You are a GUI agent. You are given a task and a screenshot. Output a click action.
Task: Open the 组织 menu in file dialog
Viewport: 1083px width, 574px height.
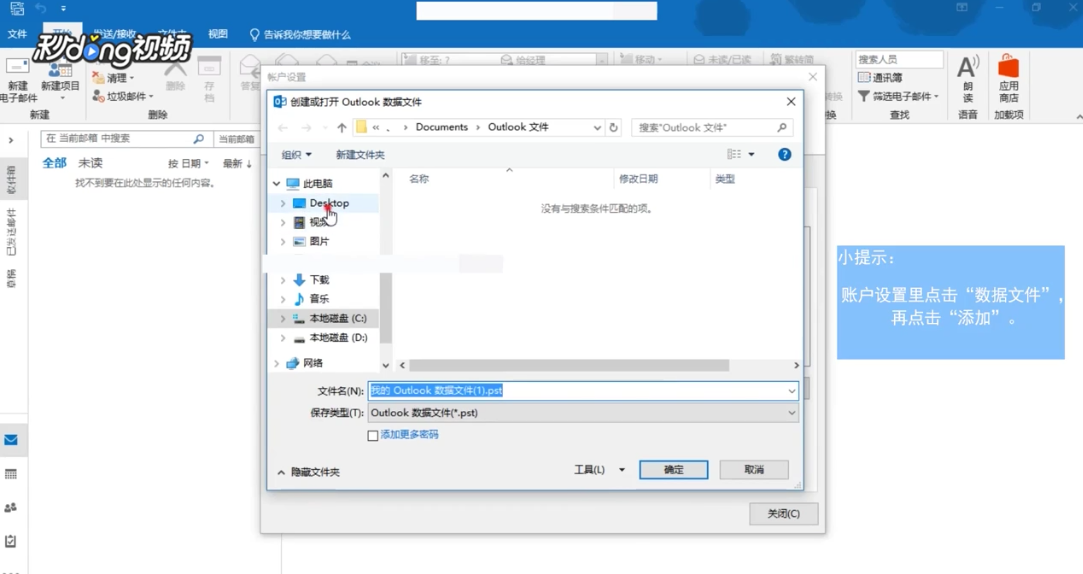point(296,155)
